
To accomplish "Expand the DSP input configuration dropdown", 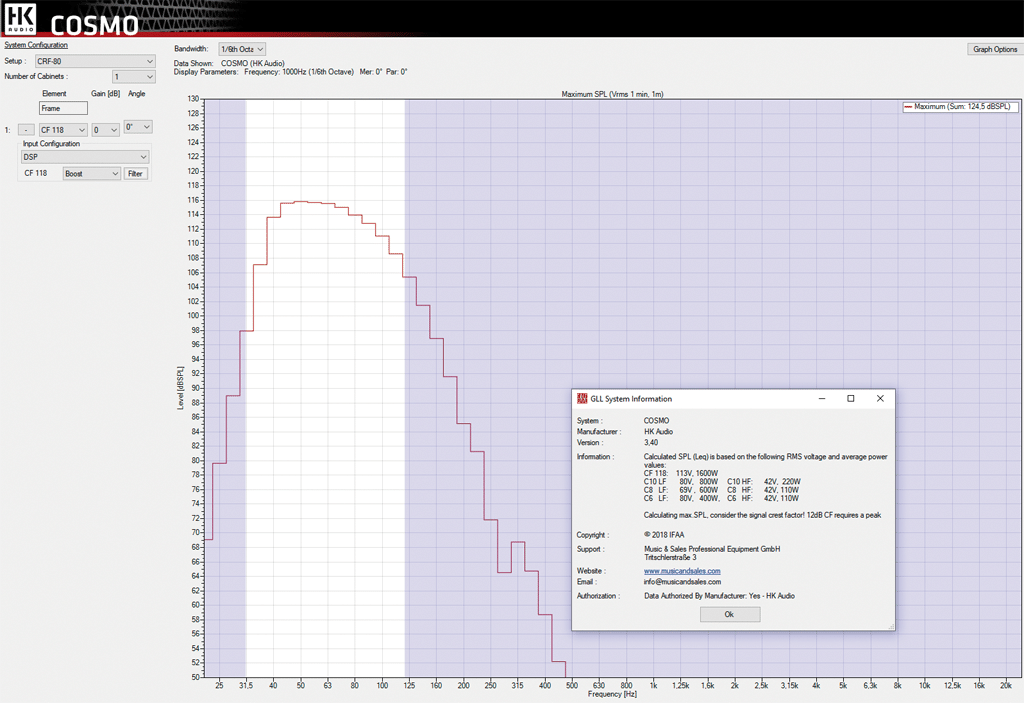I will coord(85,157).
